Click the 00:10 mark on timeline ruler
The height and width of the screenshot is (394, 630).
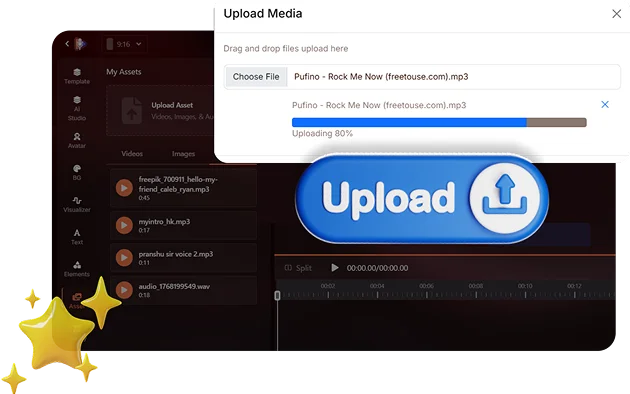click(x=525, y=286)
